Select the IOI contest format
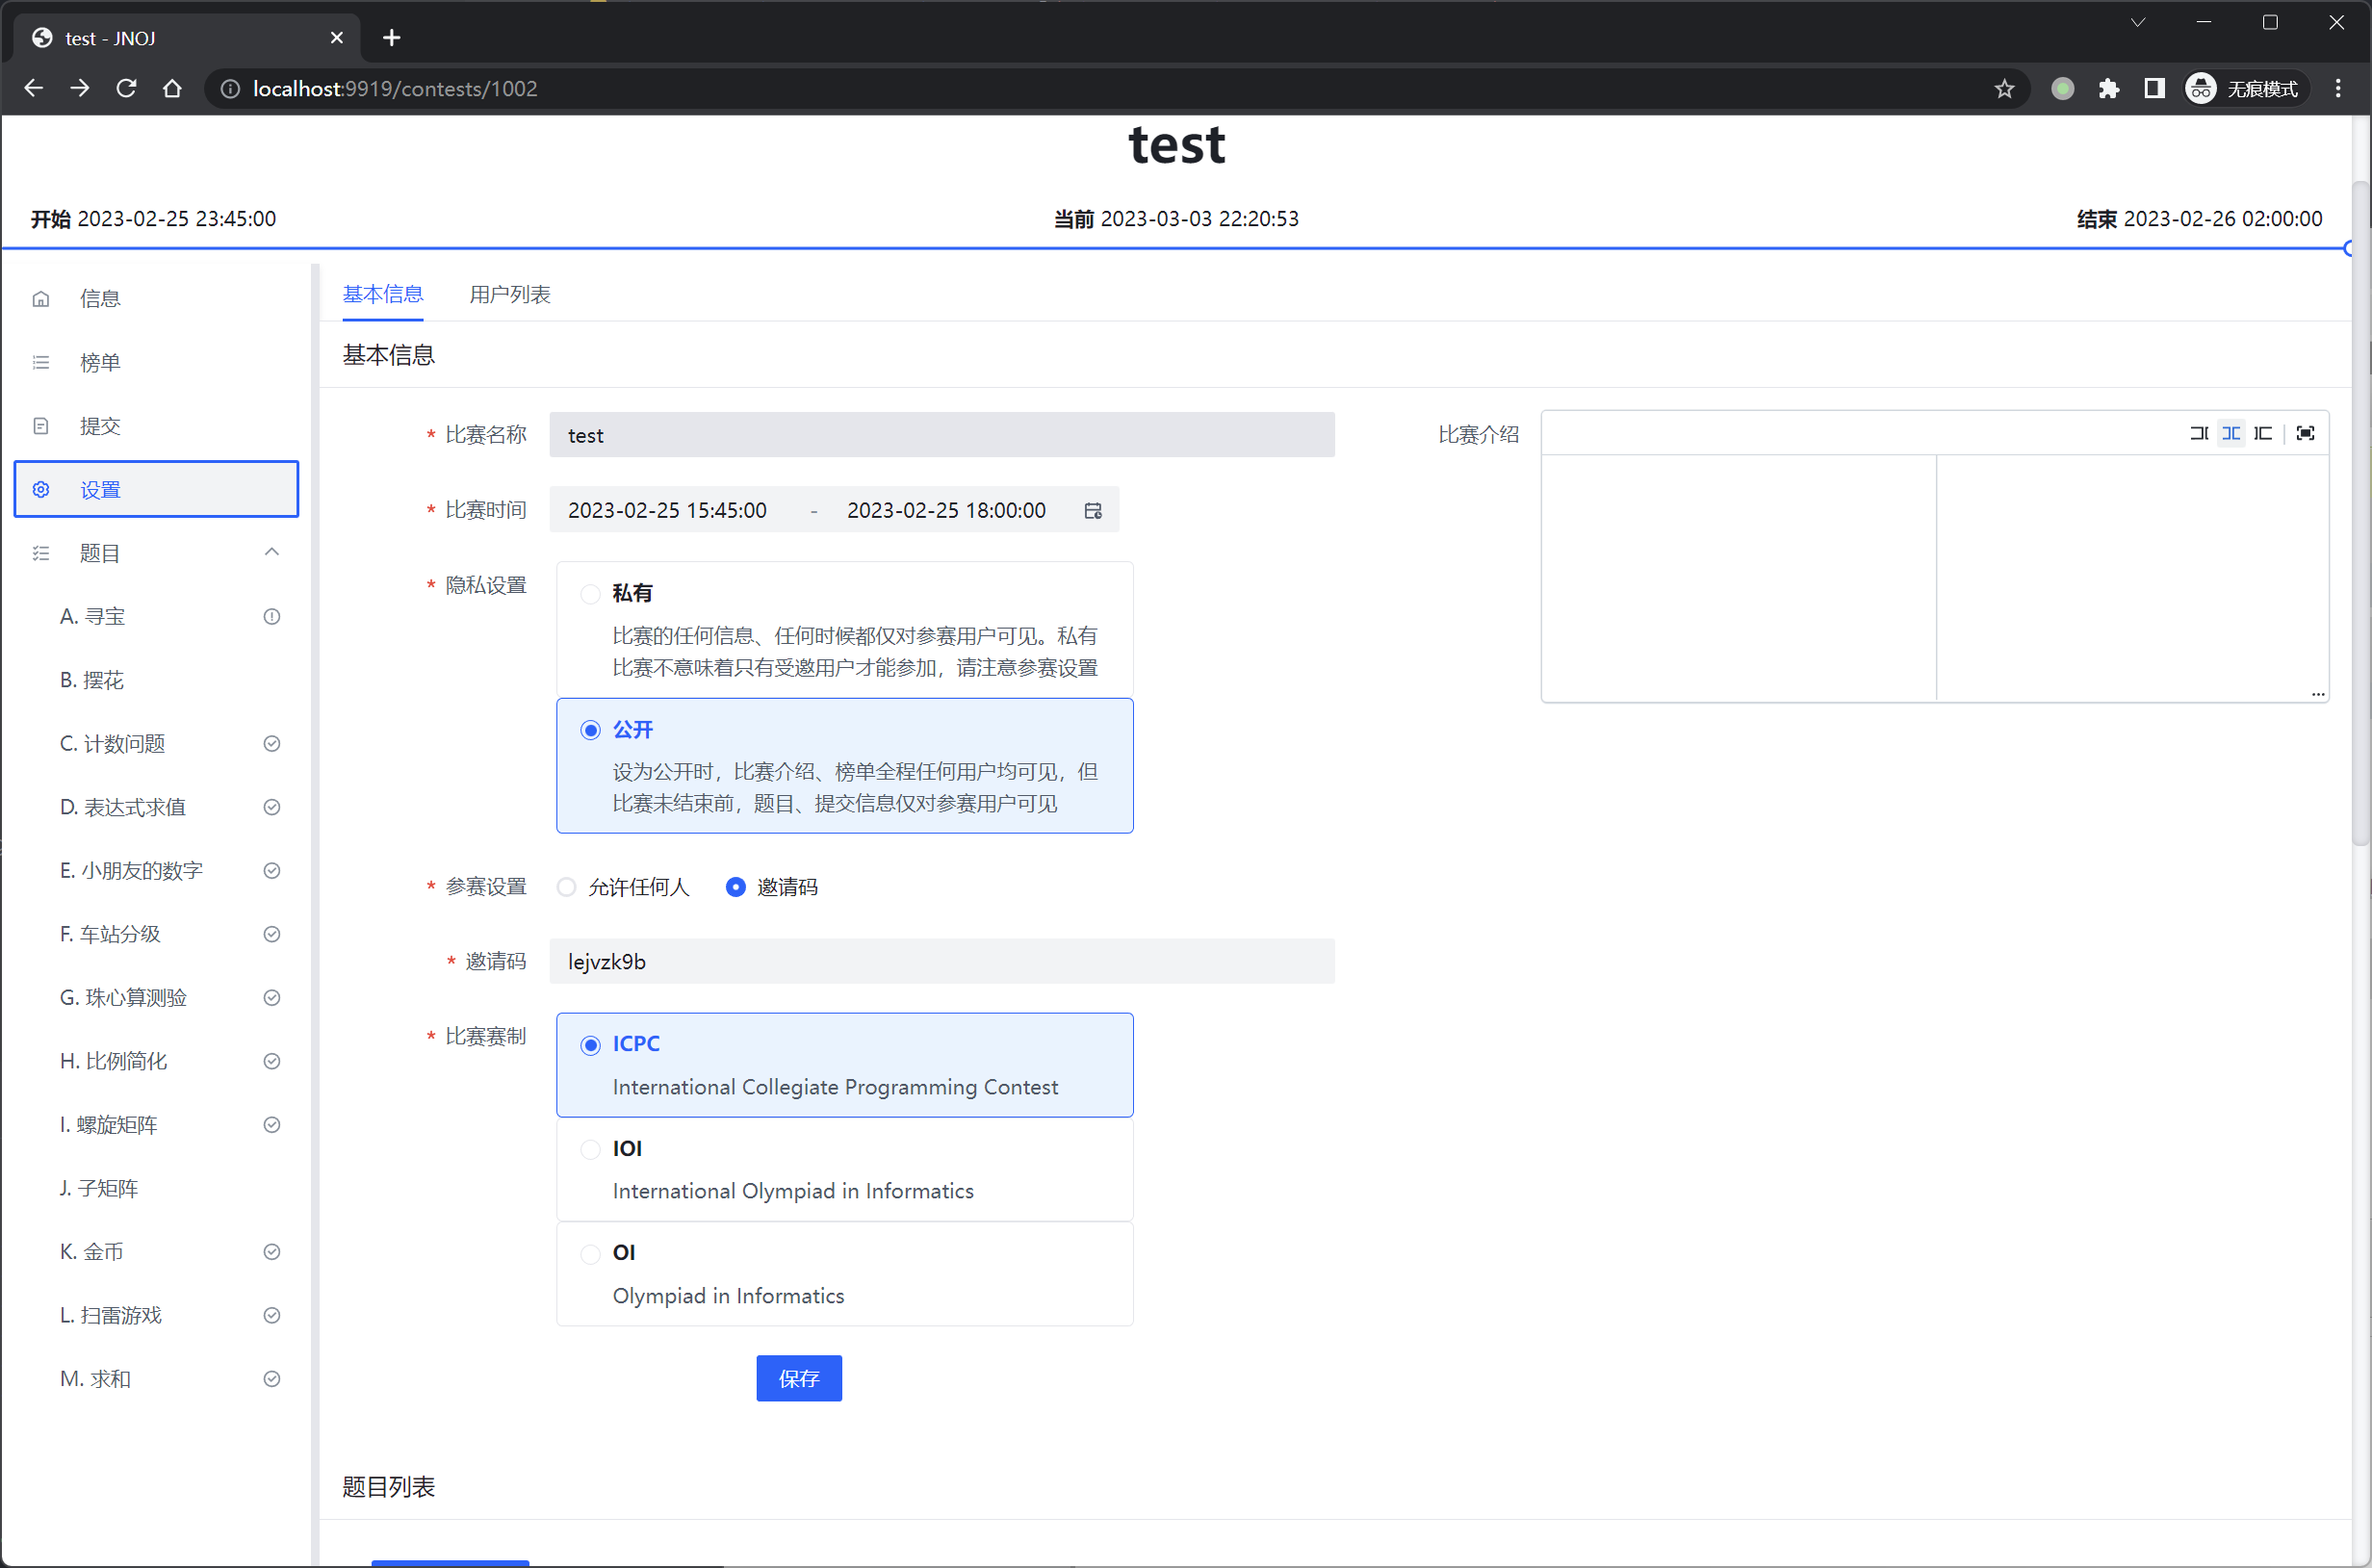The image size is (2372, 1568). click(x=844, y=1169)
